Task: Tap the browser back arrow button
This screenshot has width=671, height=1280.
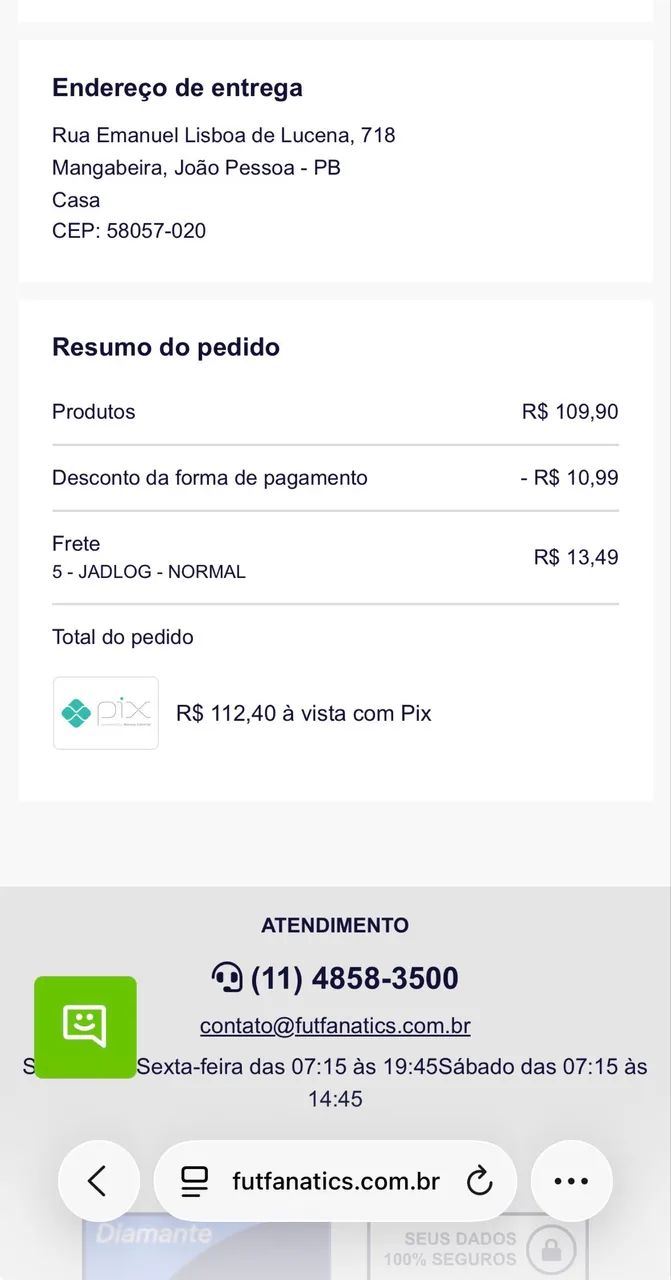Action: pos(98,1181)
